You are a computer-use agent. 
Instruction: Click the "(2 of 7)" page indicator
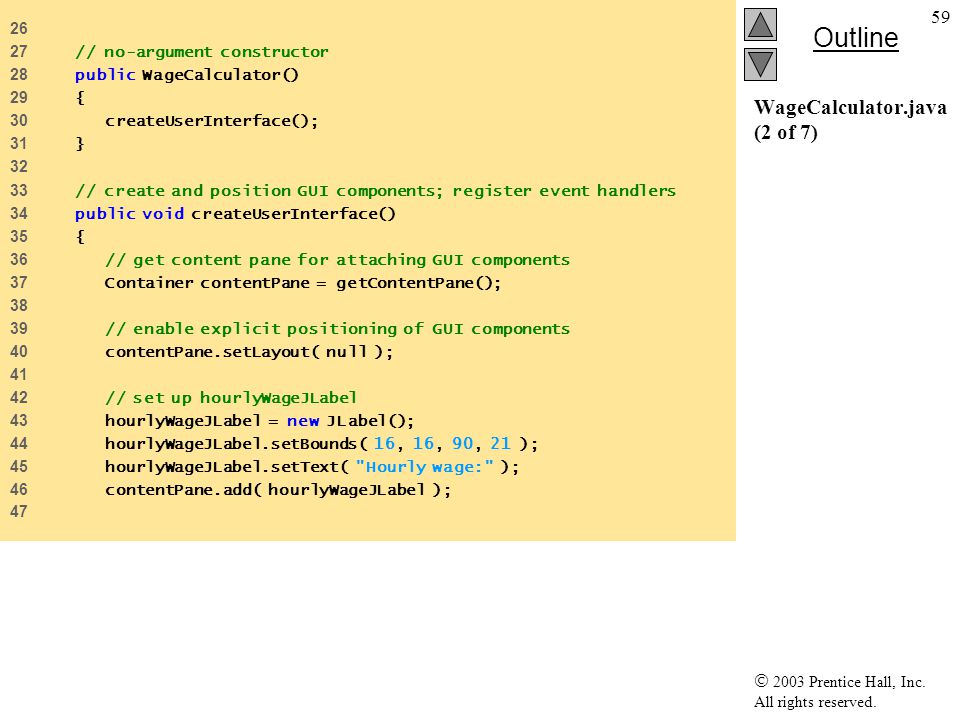pyautogui.click(x=786, y=132)
